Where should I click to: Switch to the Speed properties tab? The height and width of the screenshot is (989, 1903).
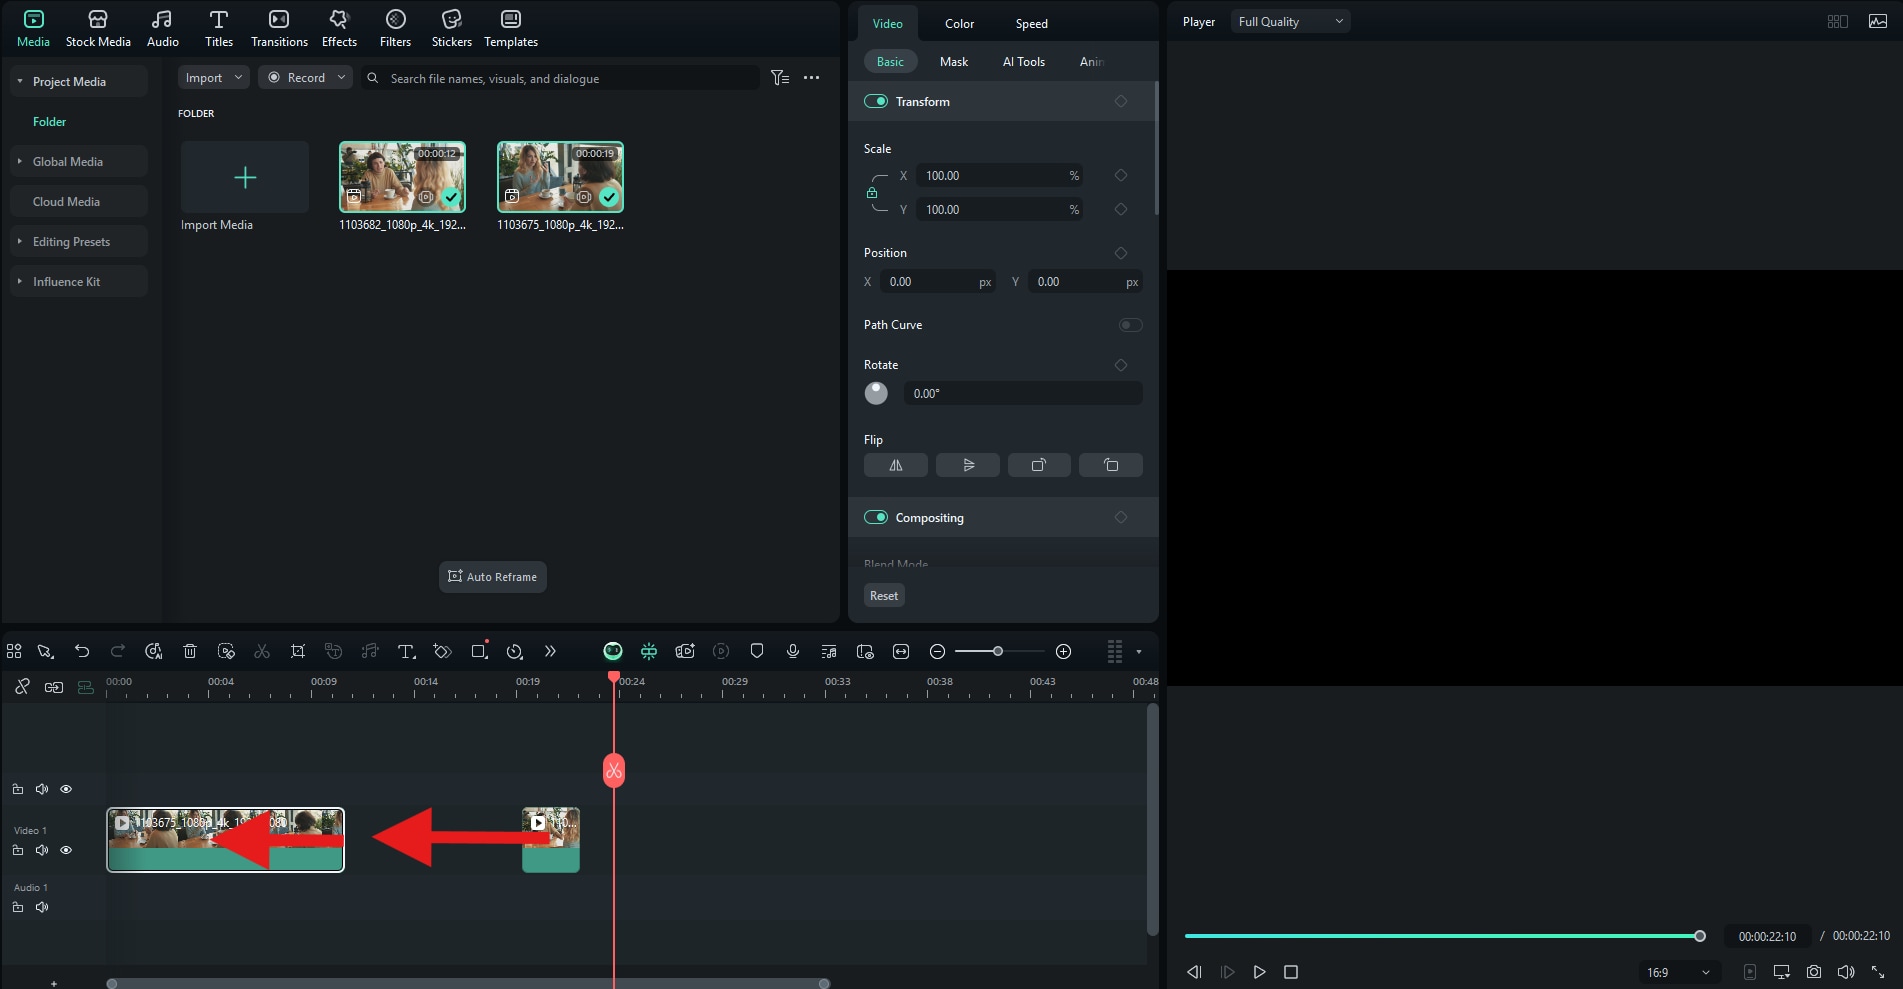click(x=1031, y=23)
